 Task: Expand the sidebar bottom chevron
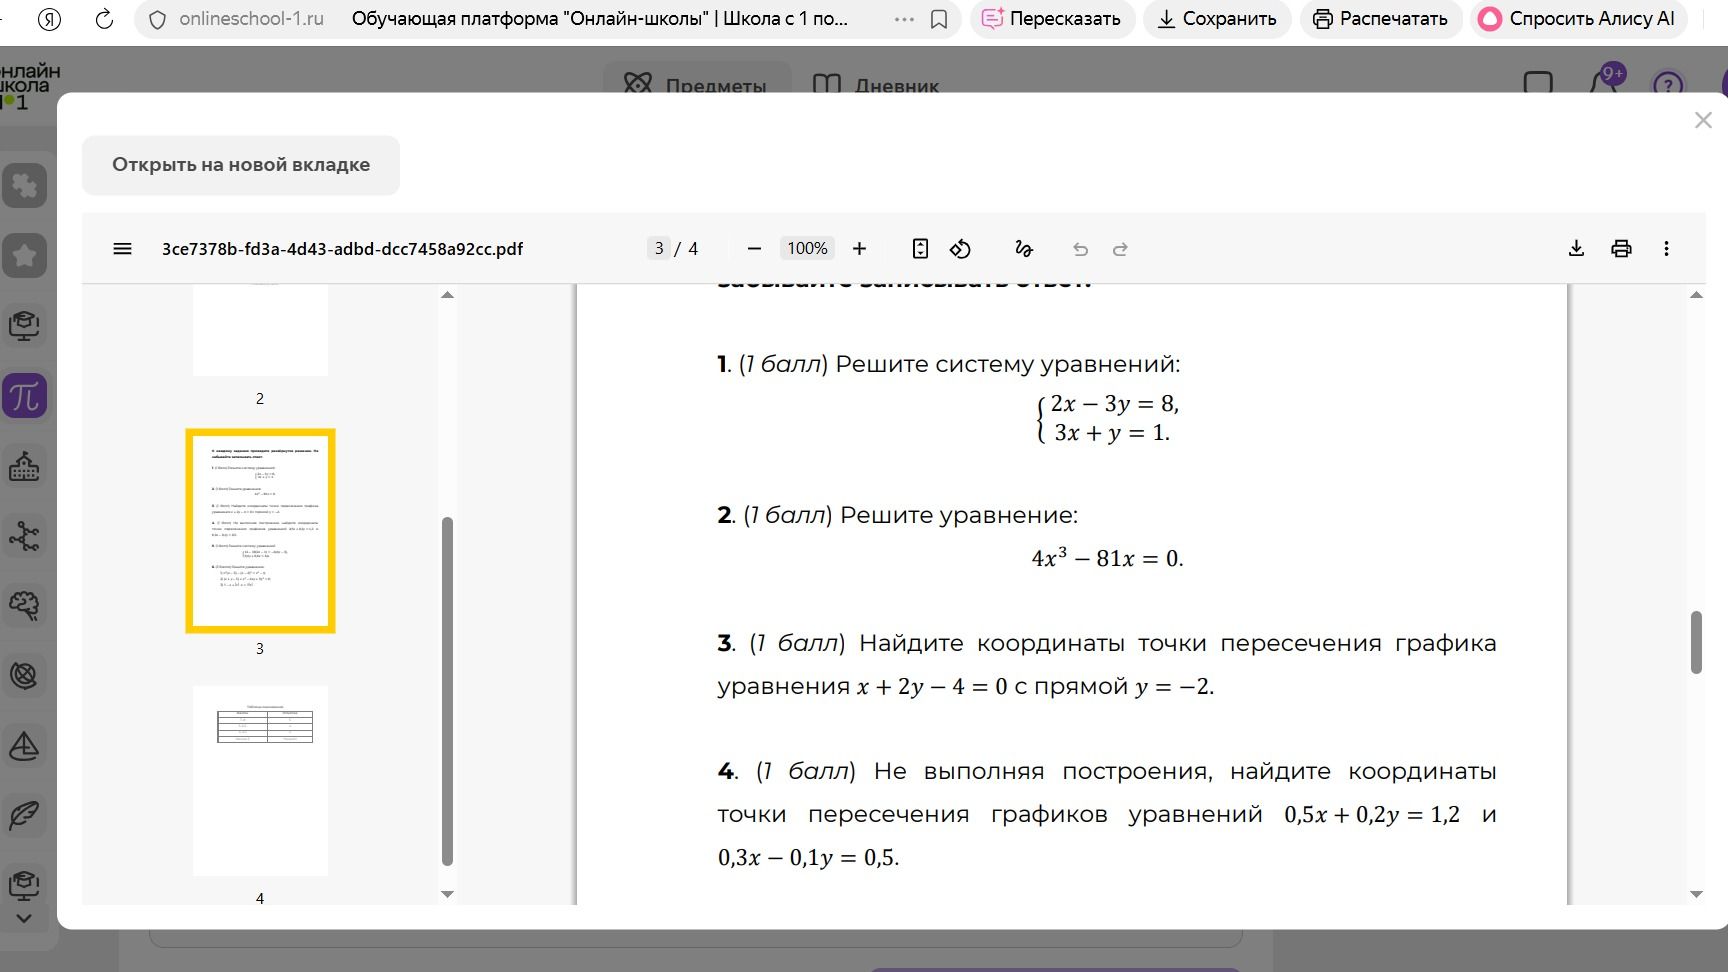coord(24,918)
